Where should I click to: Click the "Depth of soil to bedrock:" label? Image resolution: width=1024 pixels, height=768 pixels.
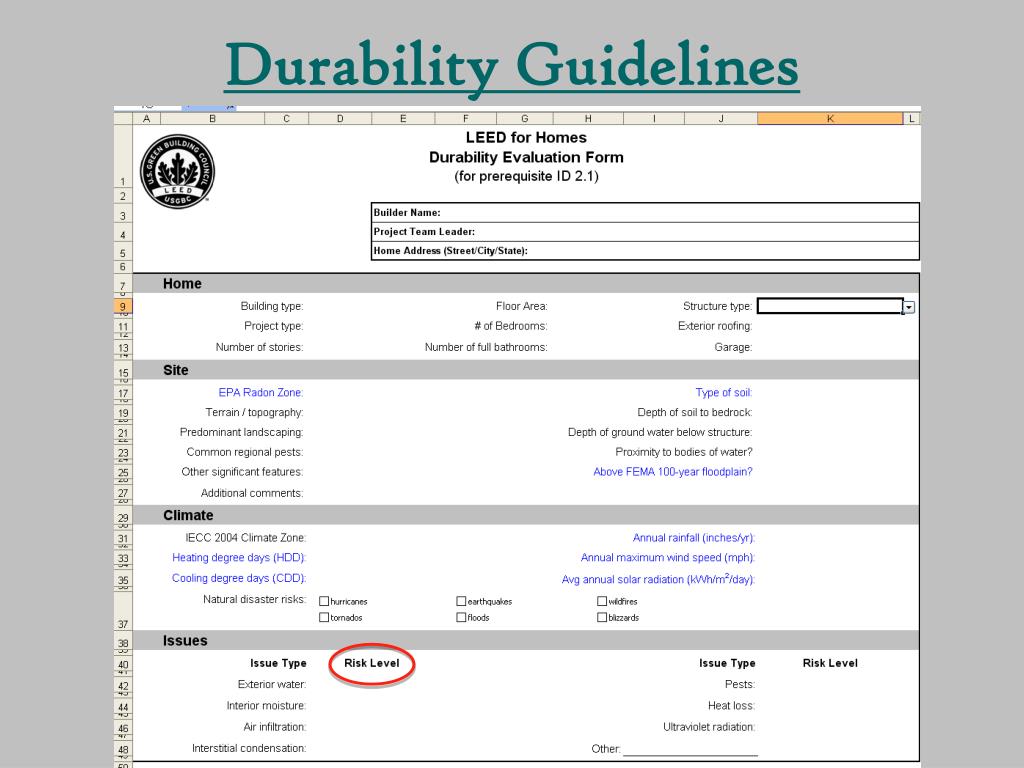695,413
